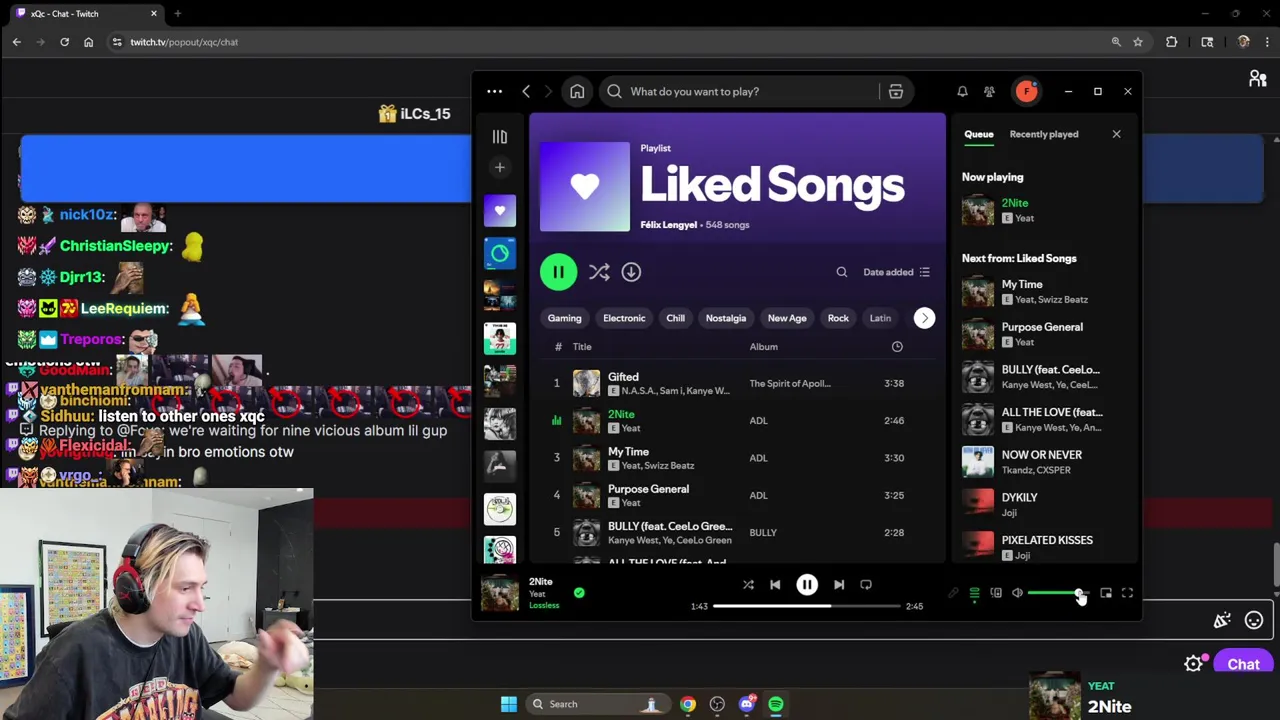Open the profile avatar menu
This screenshot has width=1280, height=720.
[x=1027, y=91]
